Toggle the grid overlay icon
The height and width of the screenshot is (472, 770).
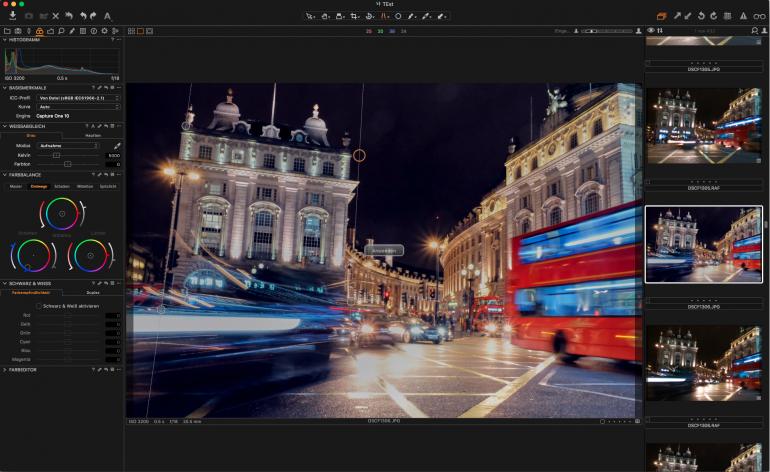point(728,16)
